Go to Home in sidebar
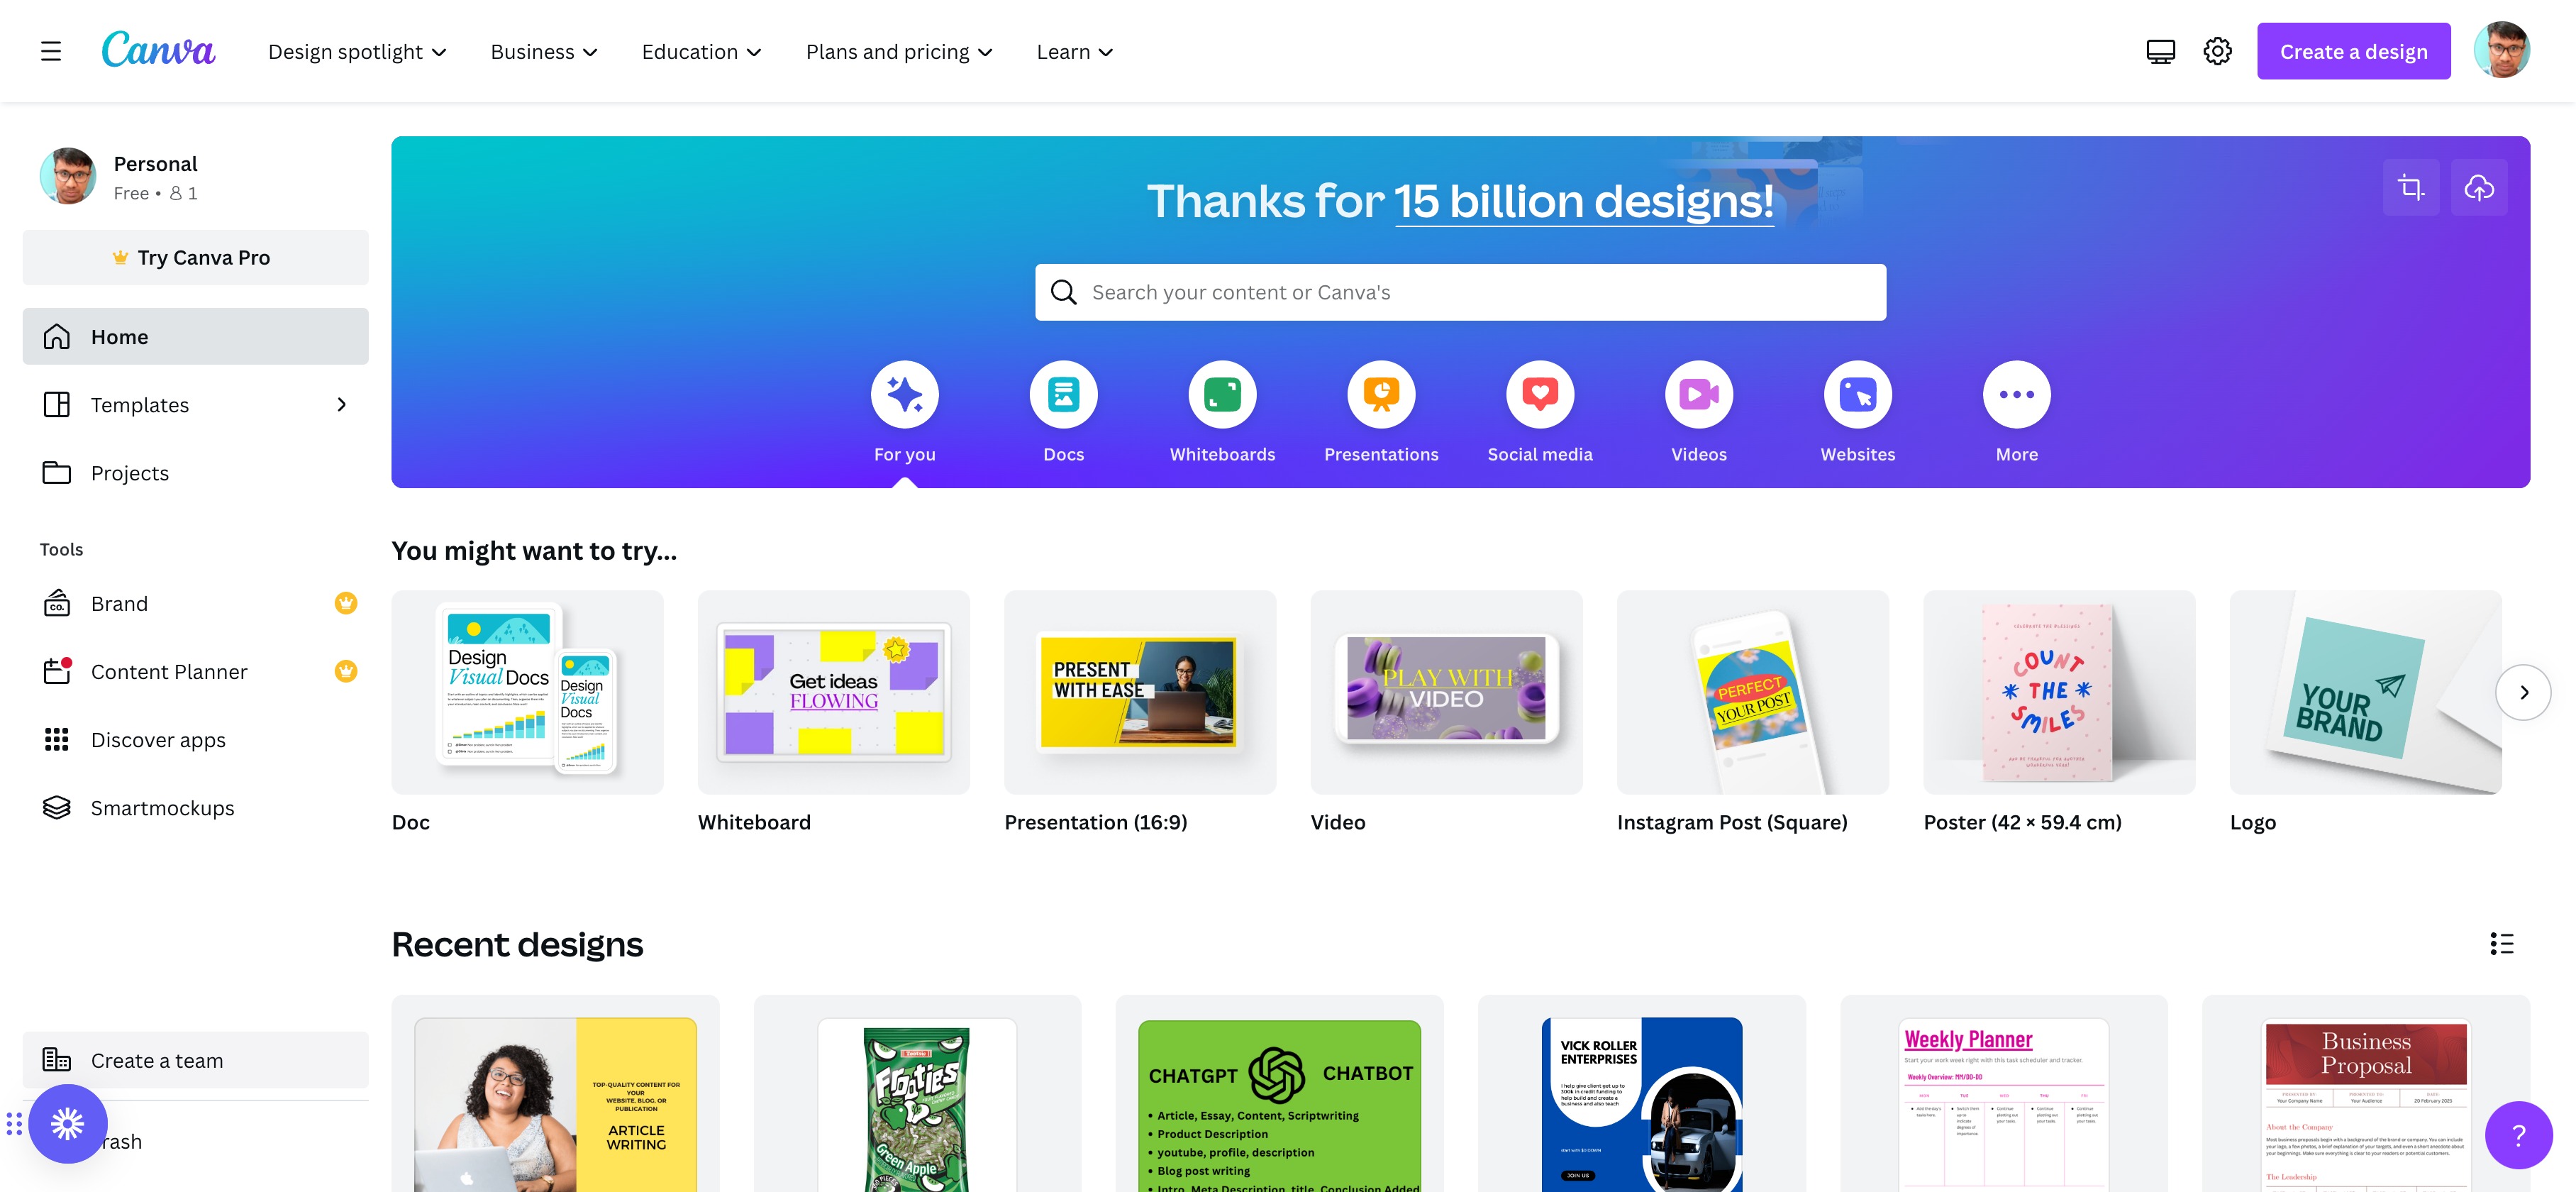 pos(195,336)
